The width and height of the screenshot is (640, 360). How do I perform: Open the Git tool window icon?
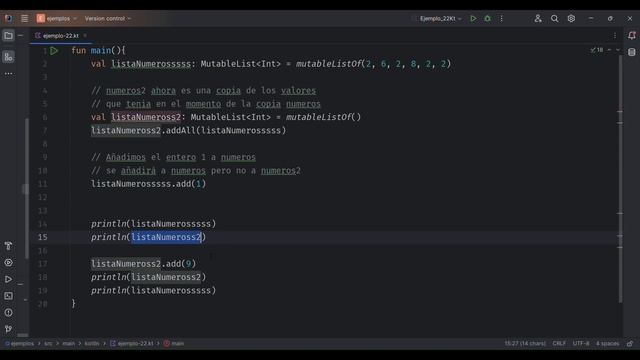8,329
